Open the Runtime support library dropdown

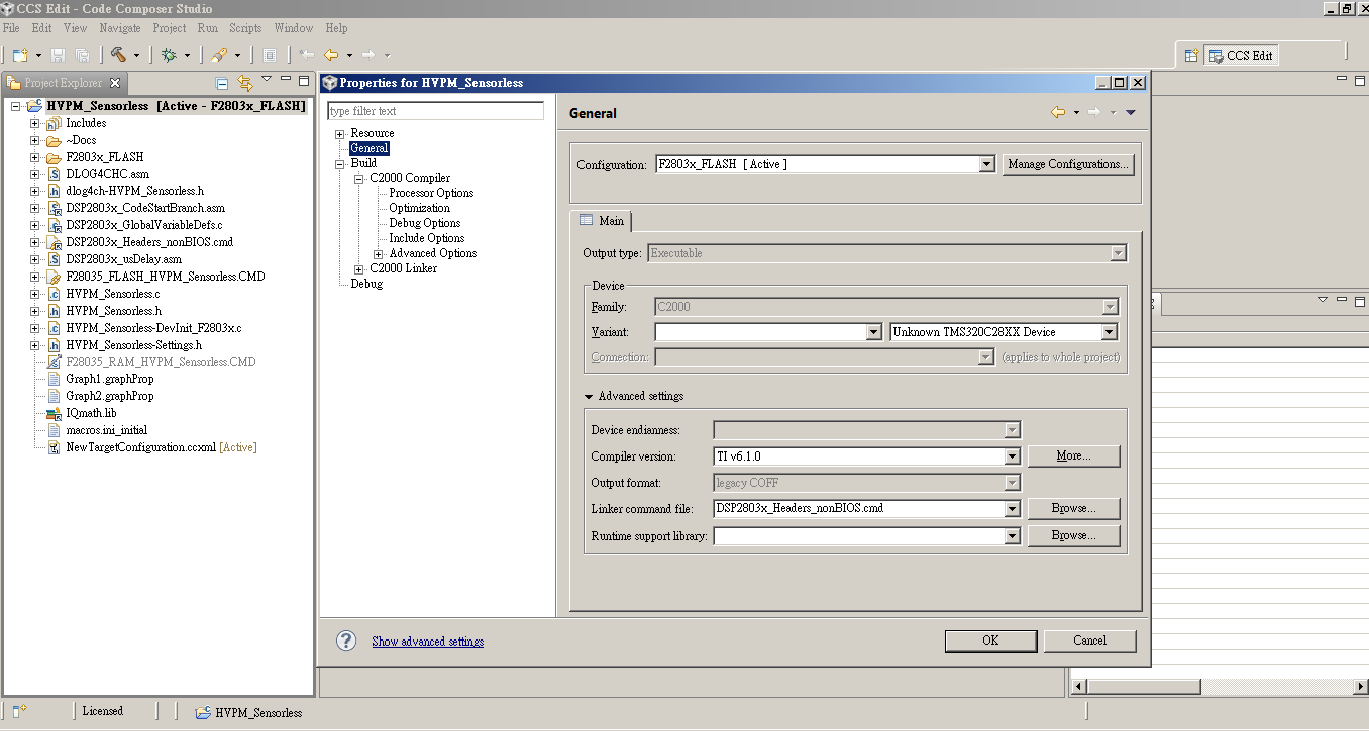1012,536
